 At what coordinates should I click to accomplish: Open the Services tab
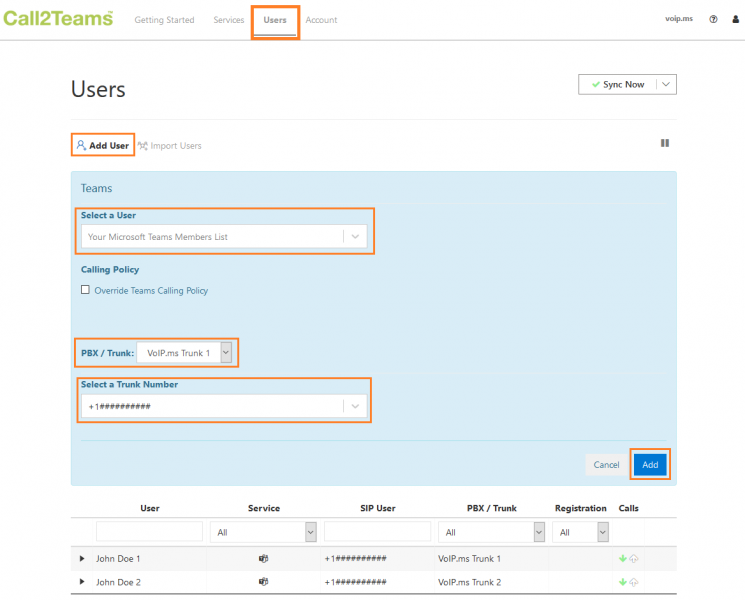[x=229, y=20]
